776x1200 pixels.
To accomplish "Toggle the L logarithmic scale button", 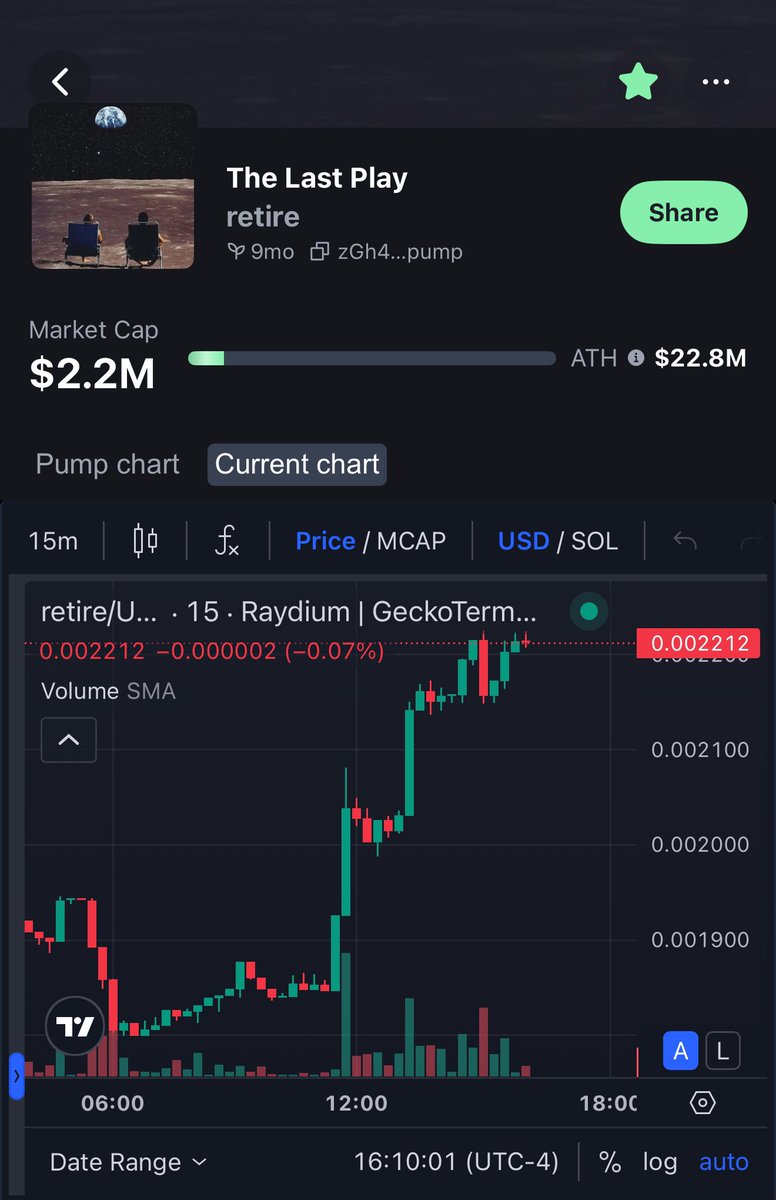I will tap(723, 1051).
